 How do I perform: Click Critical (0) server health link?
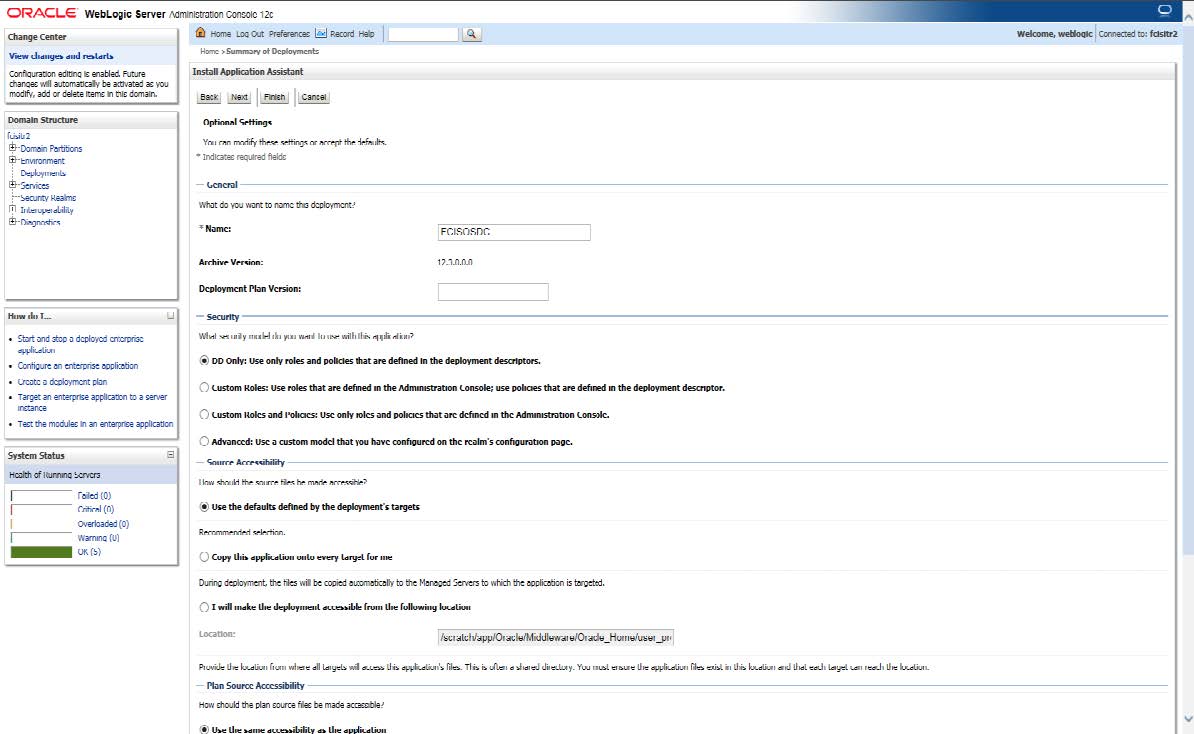tap(96, 509)
